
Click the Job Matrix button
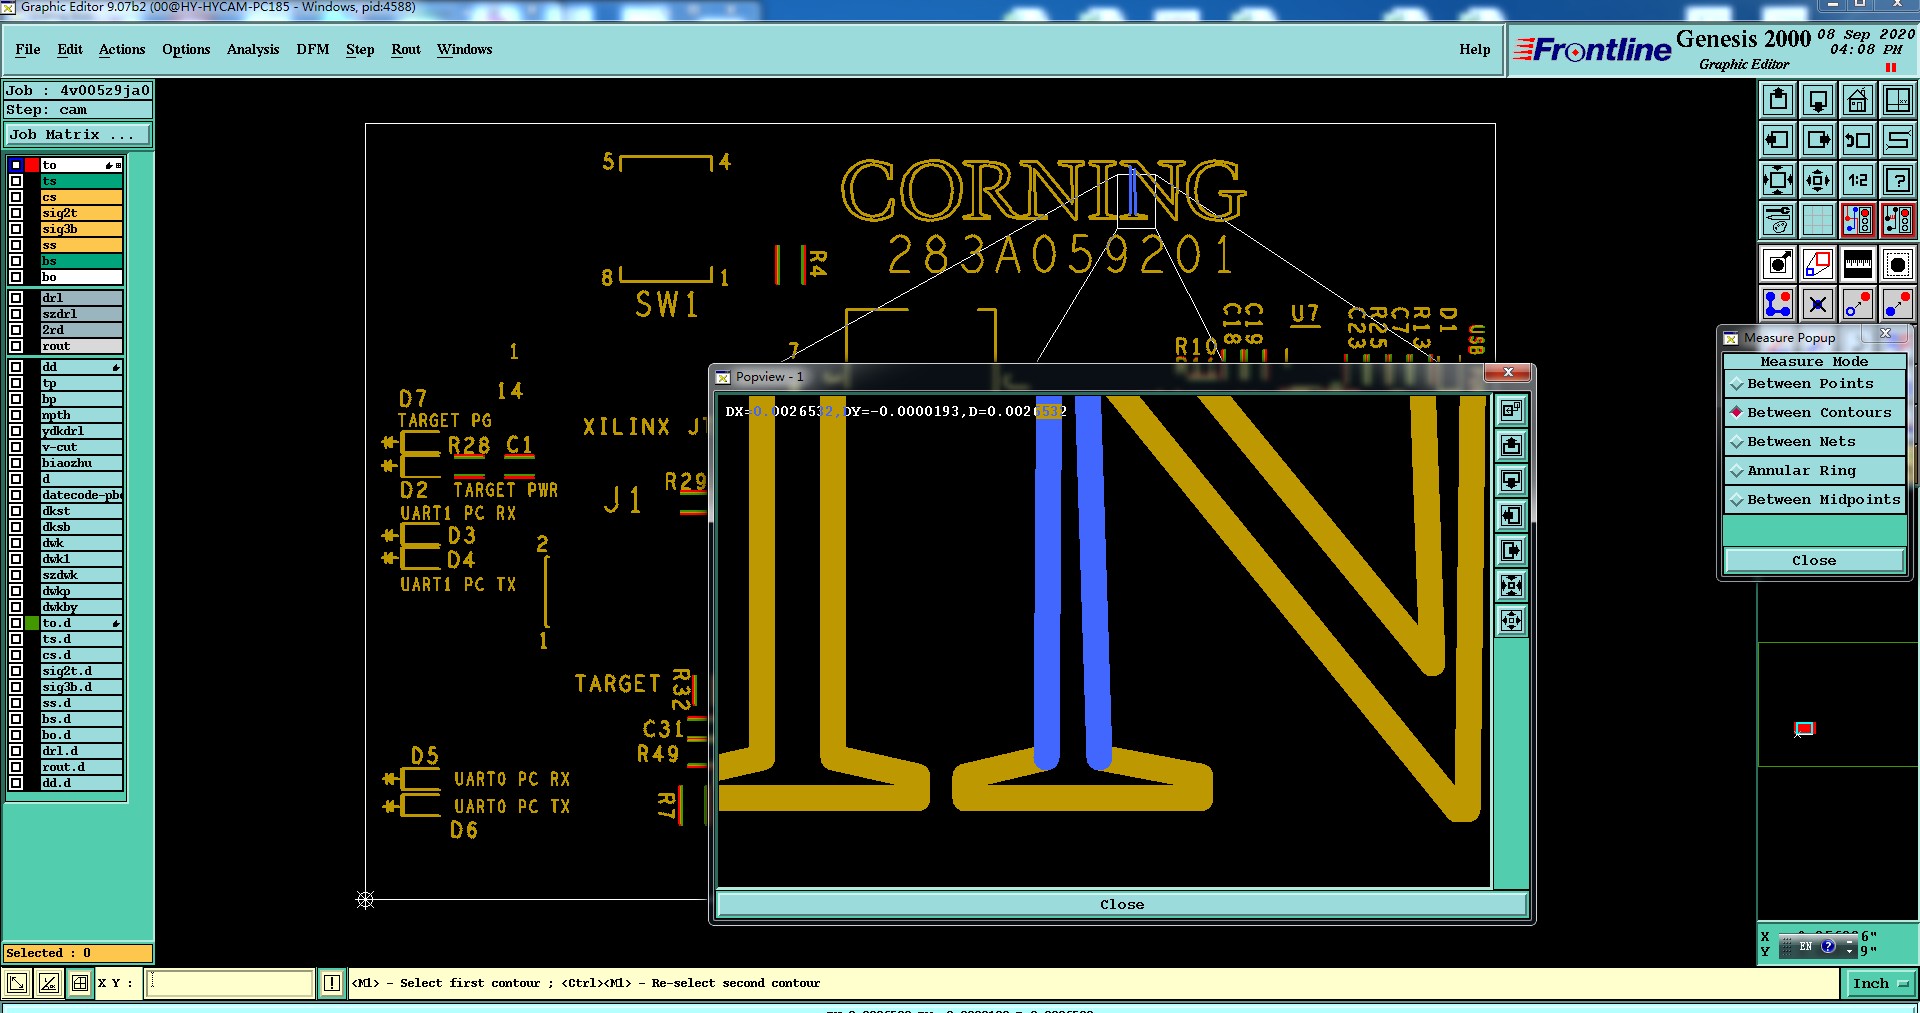point(78,135)
